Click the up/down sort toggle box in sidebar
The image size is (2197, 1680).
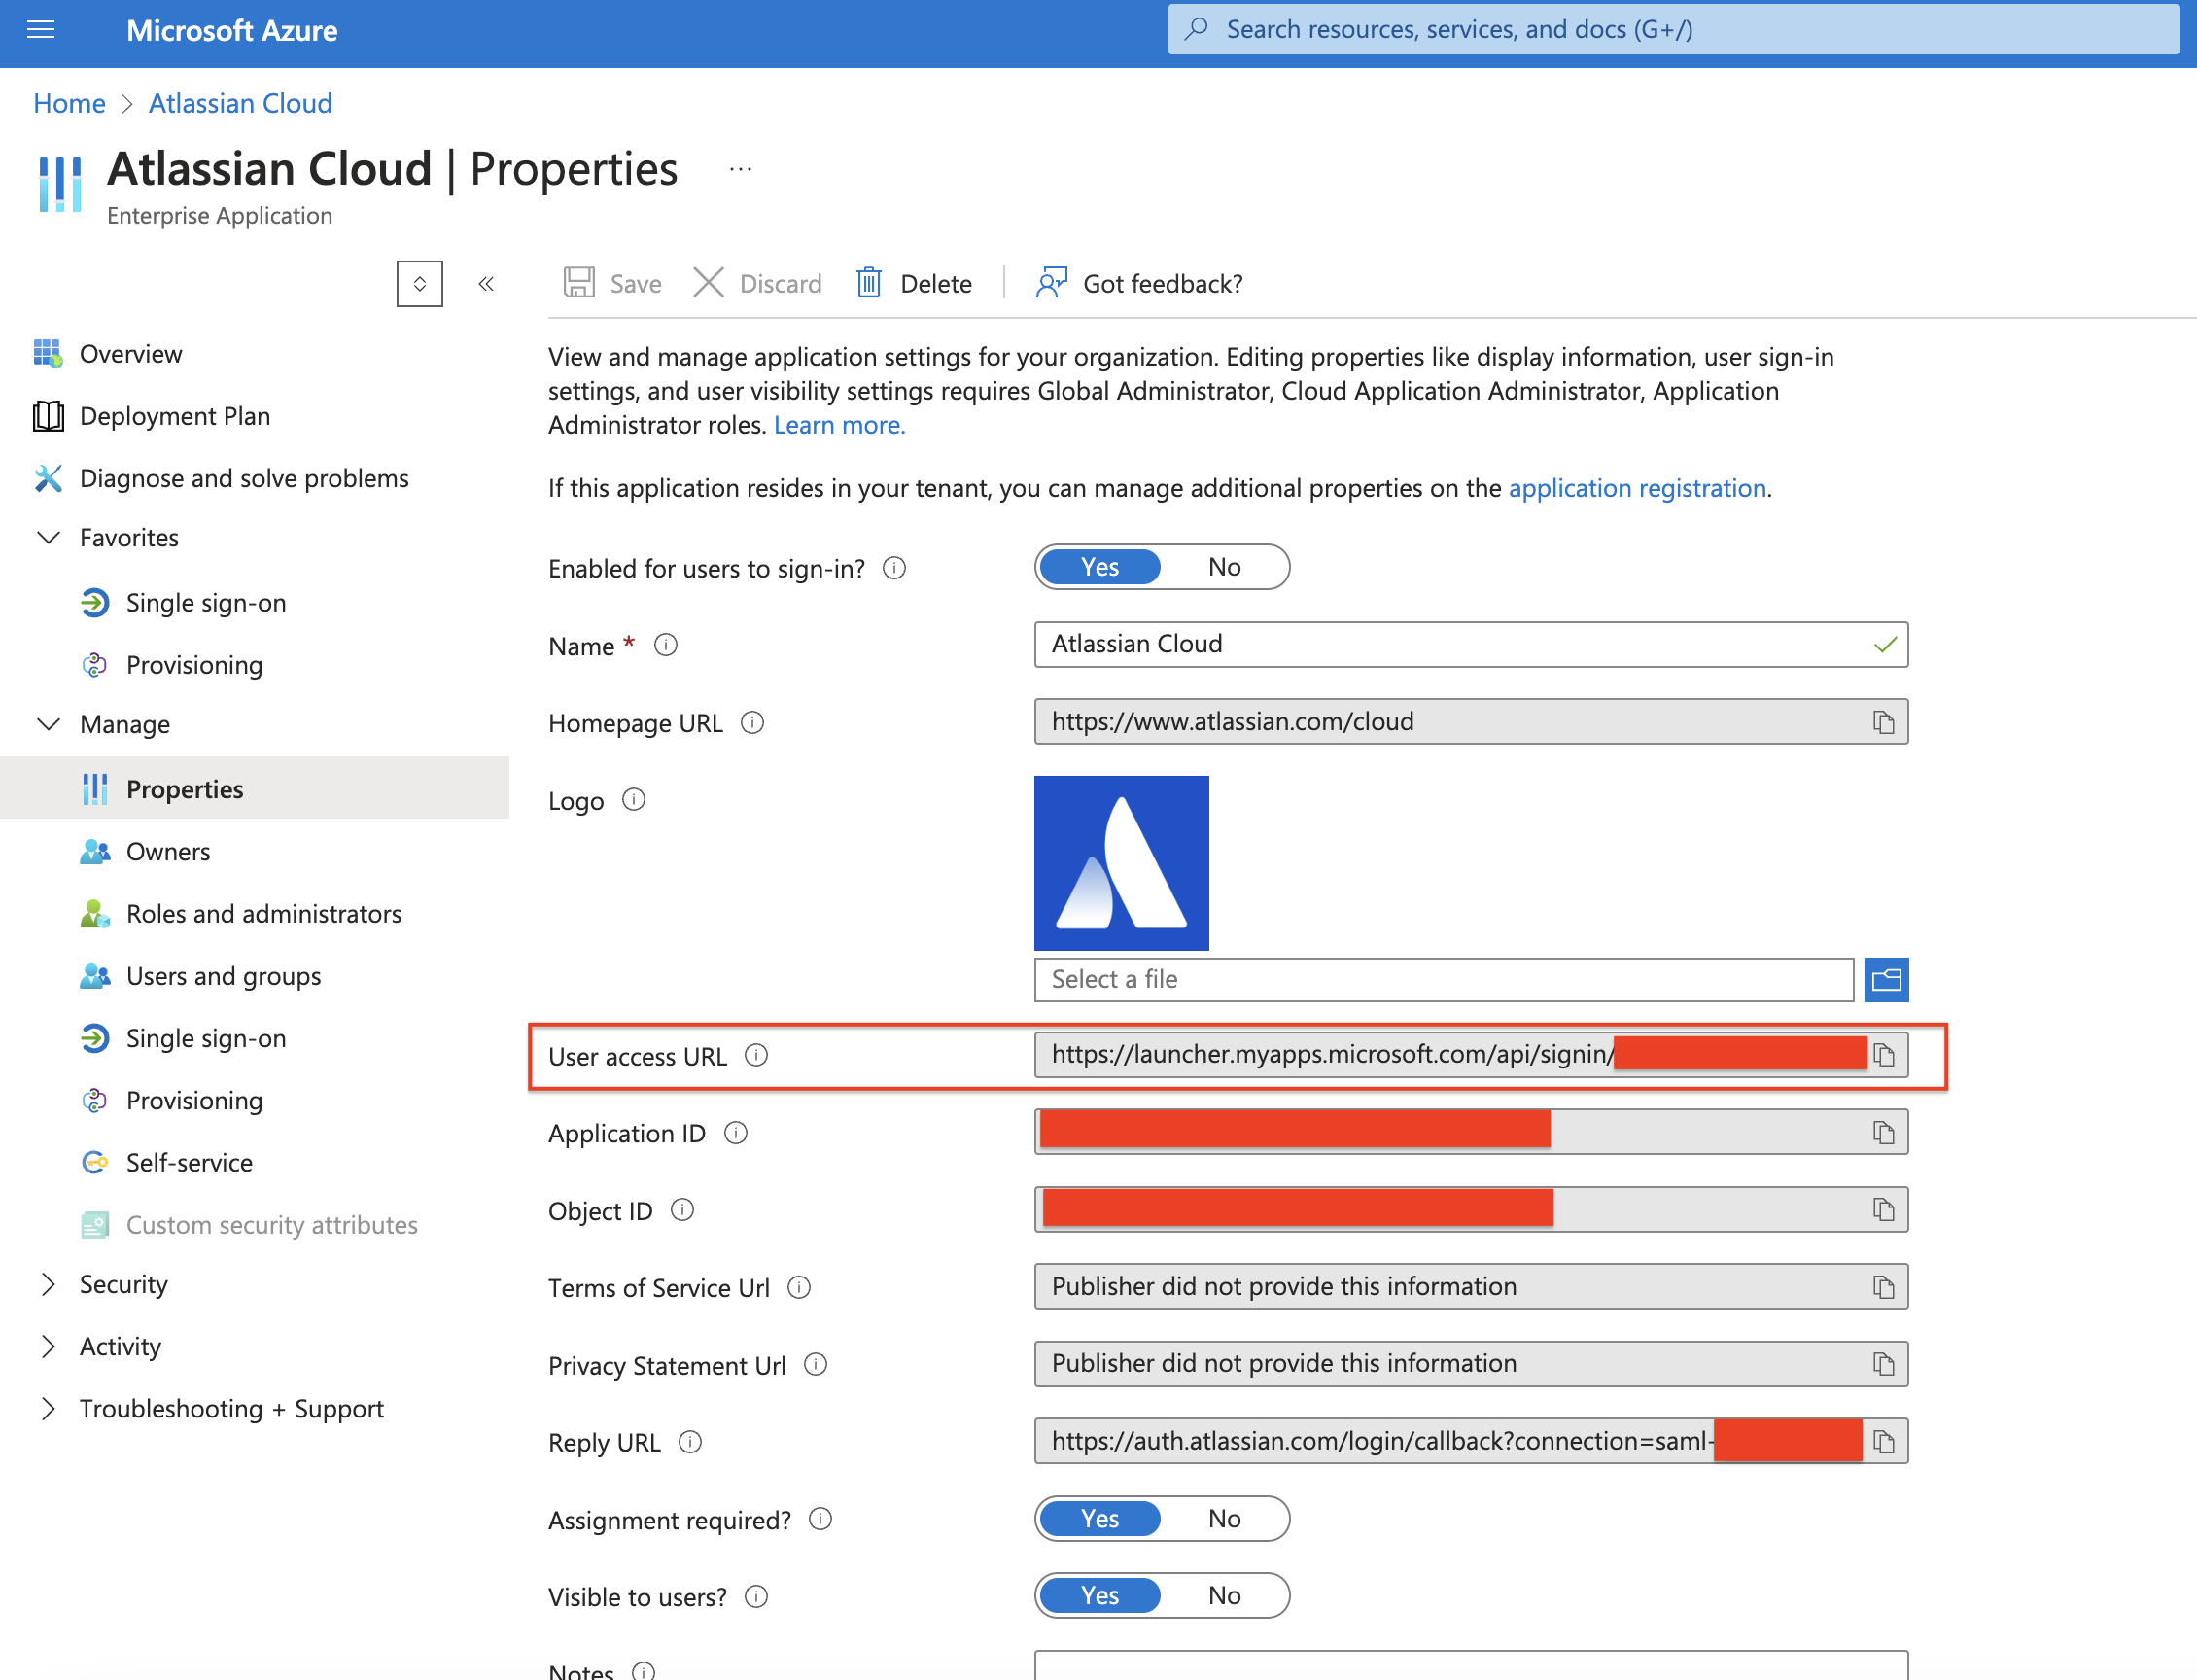point(419,284)
